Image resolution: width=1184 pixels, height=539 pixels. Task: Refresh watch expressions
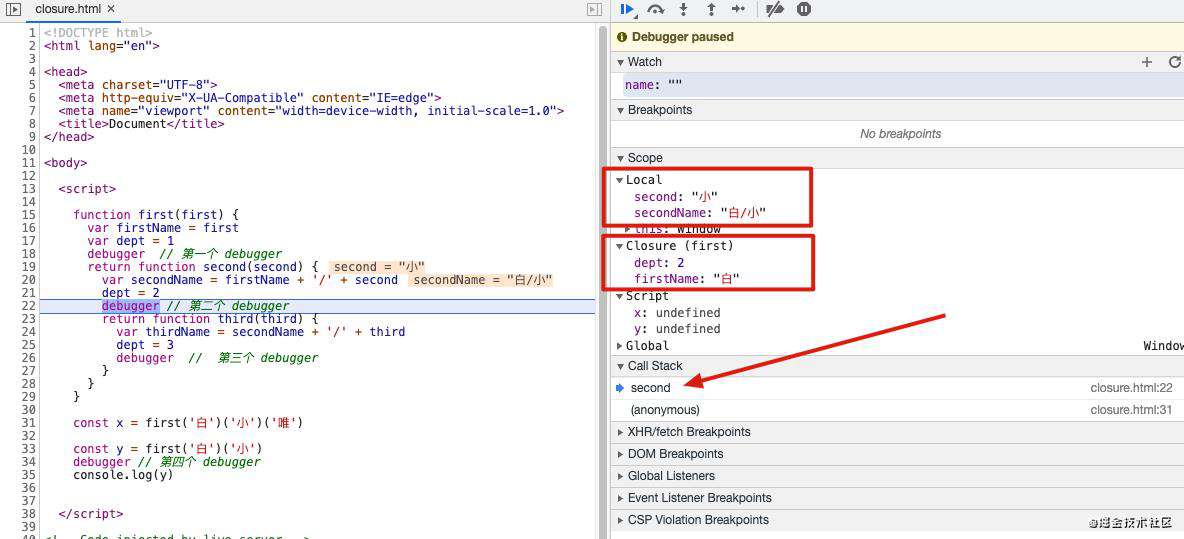[1174, 62]
